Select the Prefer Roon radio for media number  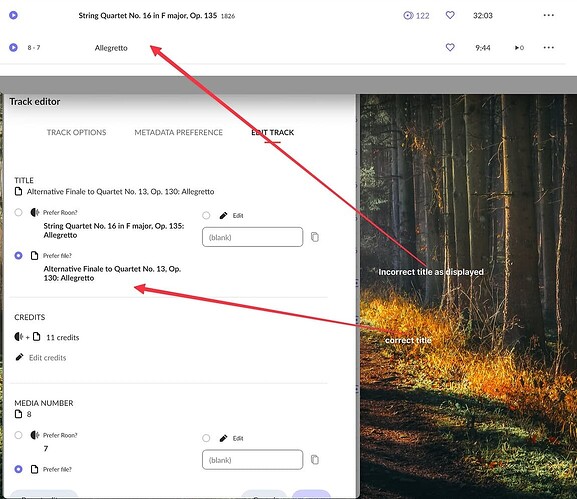pyautogui.click(x=18, y=435)
